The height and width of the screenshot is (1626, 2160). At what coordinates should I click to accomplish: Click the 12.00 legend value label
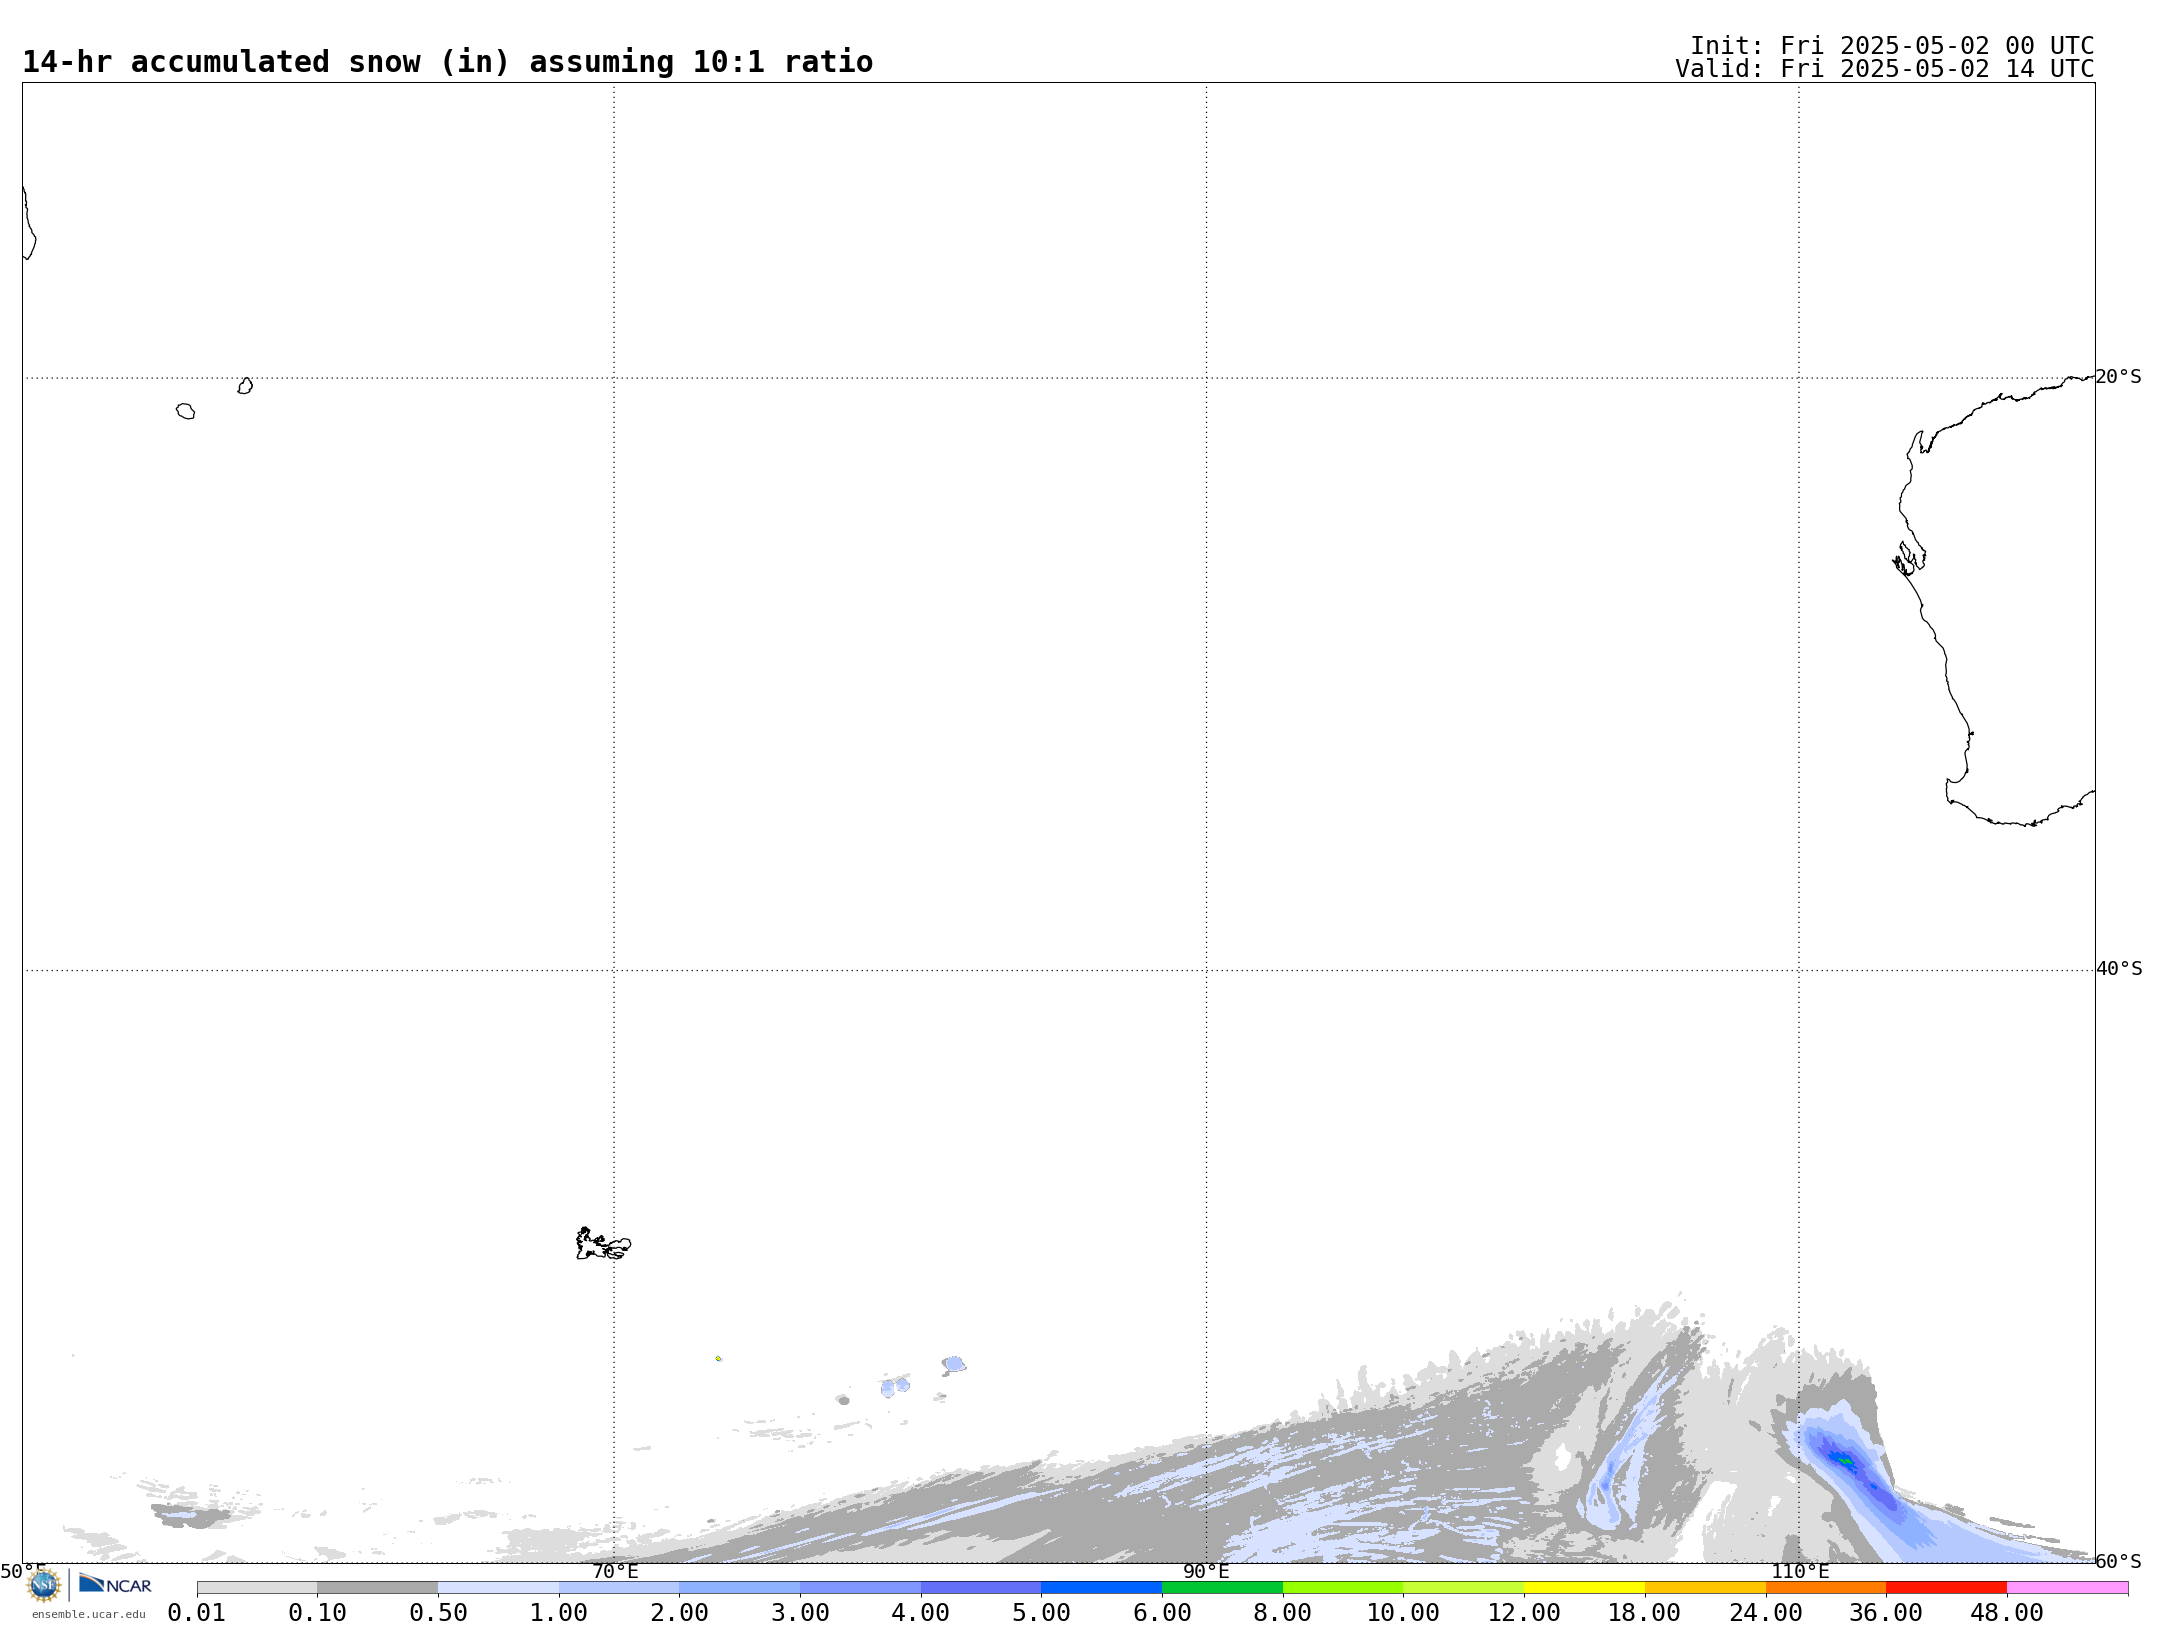(x=1524, y=1613)
